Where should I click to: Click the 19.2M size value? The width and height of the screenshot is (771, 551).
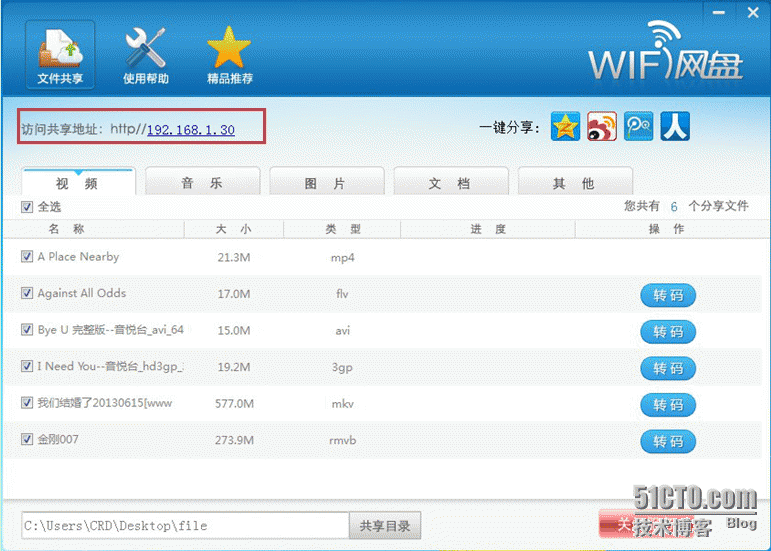click(234, 367)
